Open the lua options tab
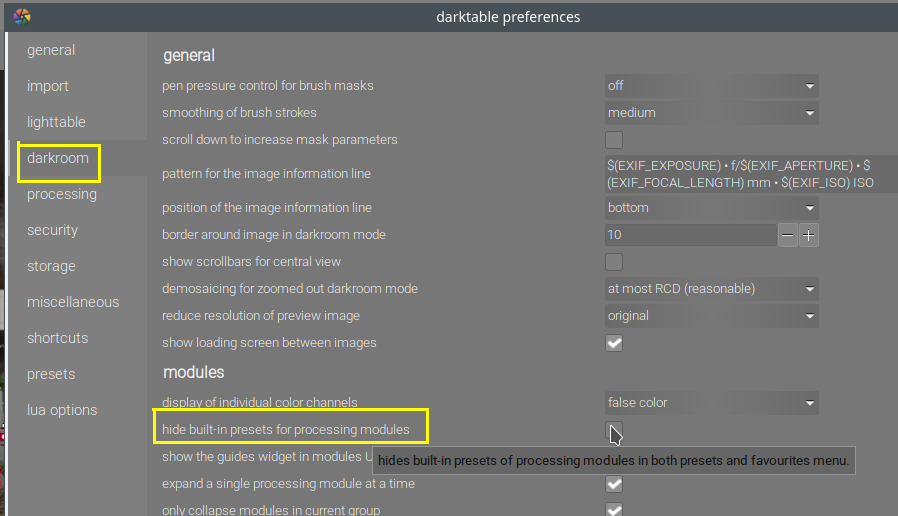Viewport: 898px width, 516px height. click(62, 410)
